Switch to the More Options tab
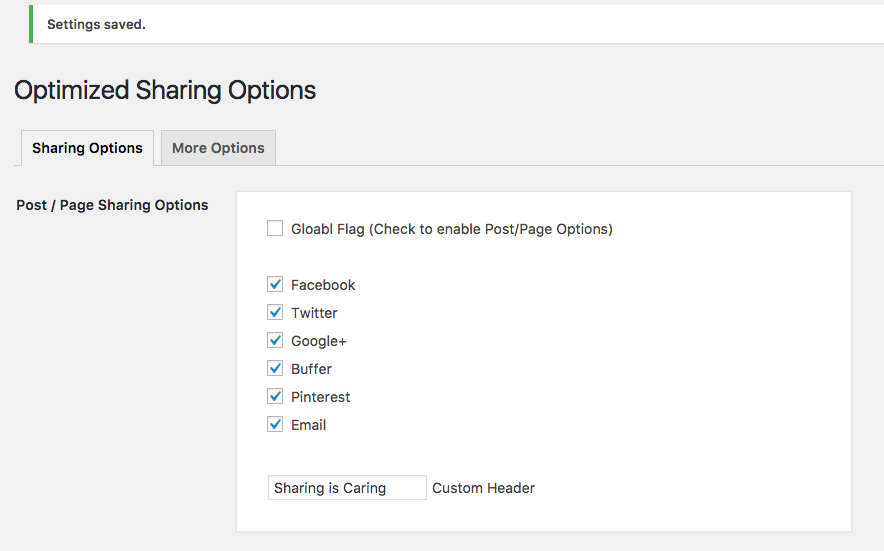The image size is (884, 551). (x=218, y=148)
